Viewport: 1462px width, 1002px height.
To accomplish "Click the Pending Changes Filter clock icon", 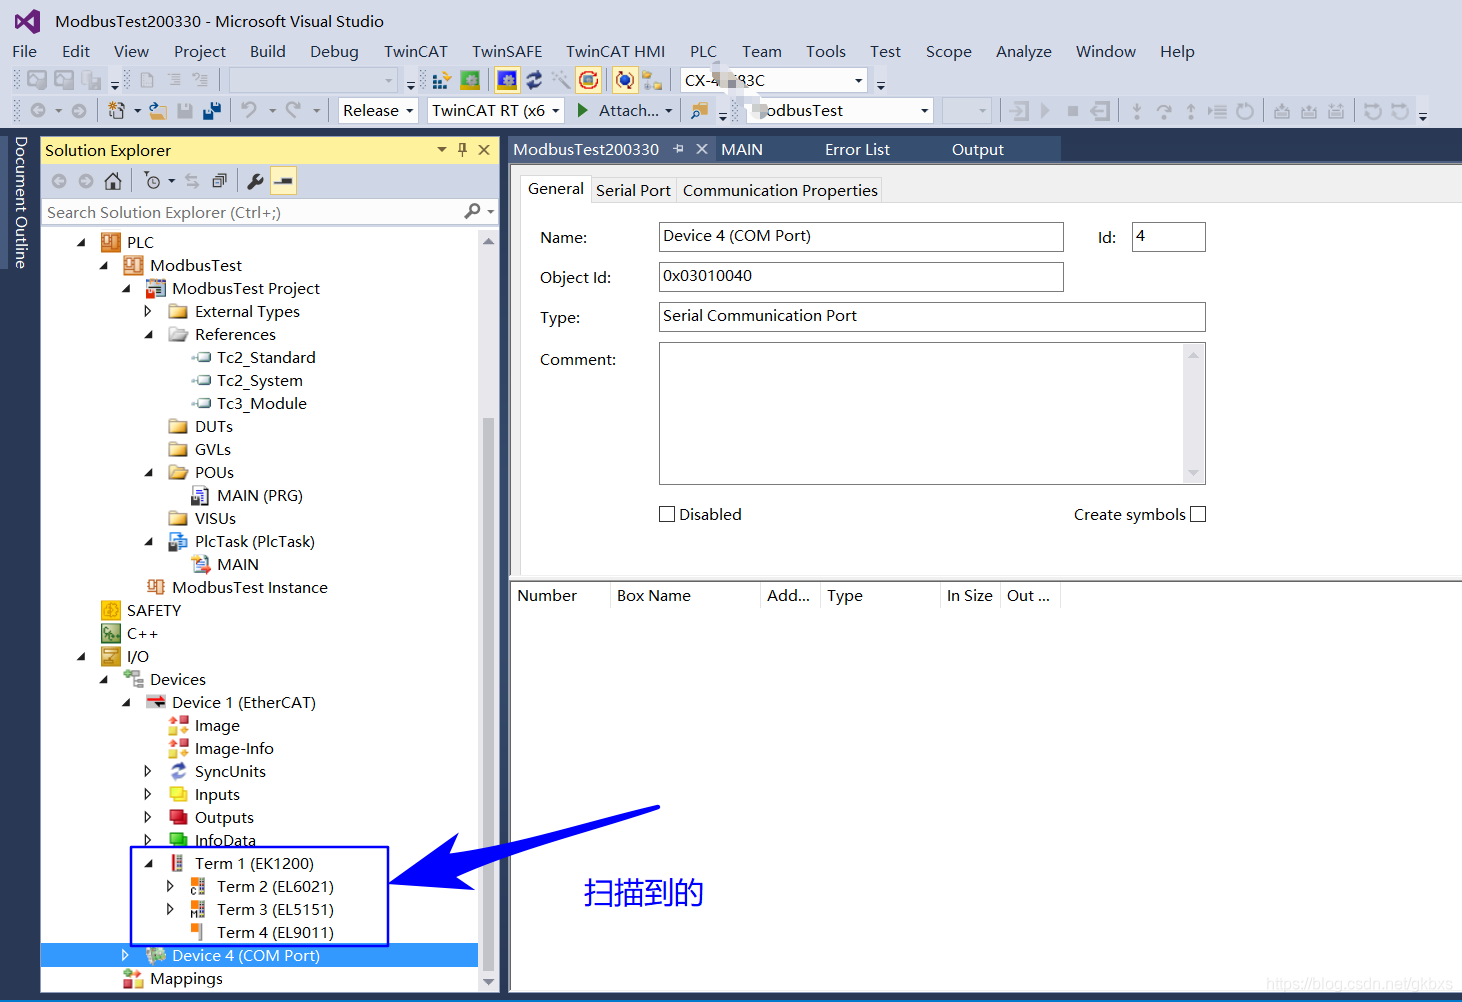I will click(152, 181).
